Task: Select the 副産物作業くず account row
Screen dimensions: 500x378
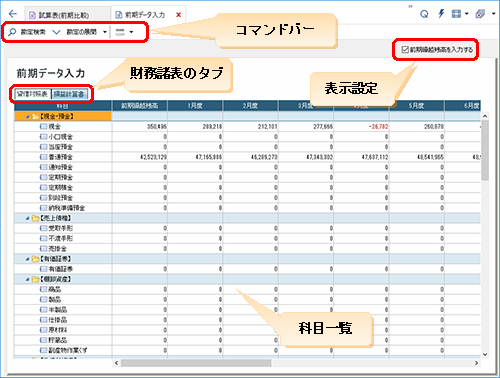Action: (x=247, y=350)
